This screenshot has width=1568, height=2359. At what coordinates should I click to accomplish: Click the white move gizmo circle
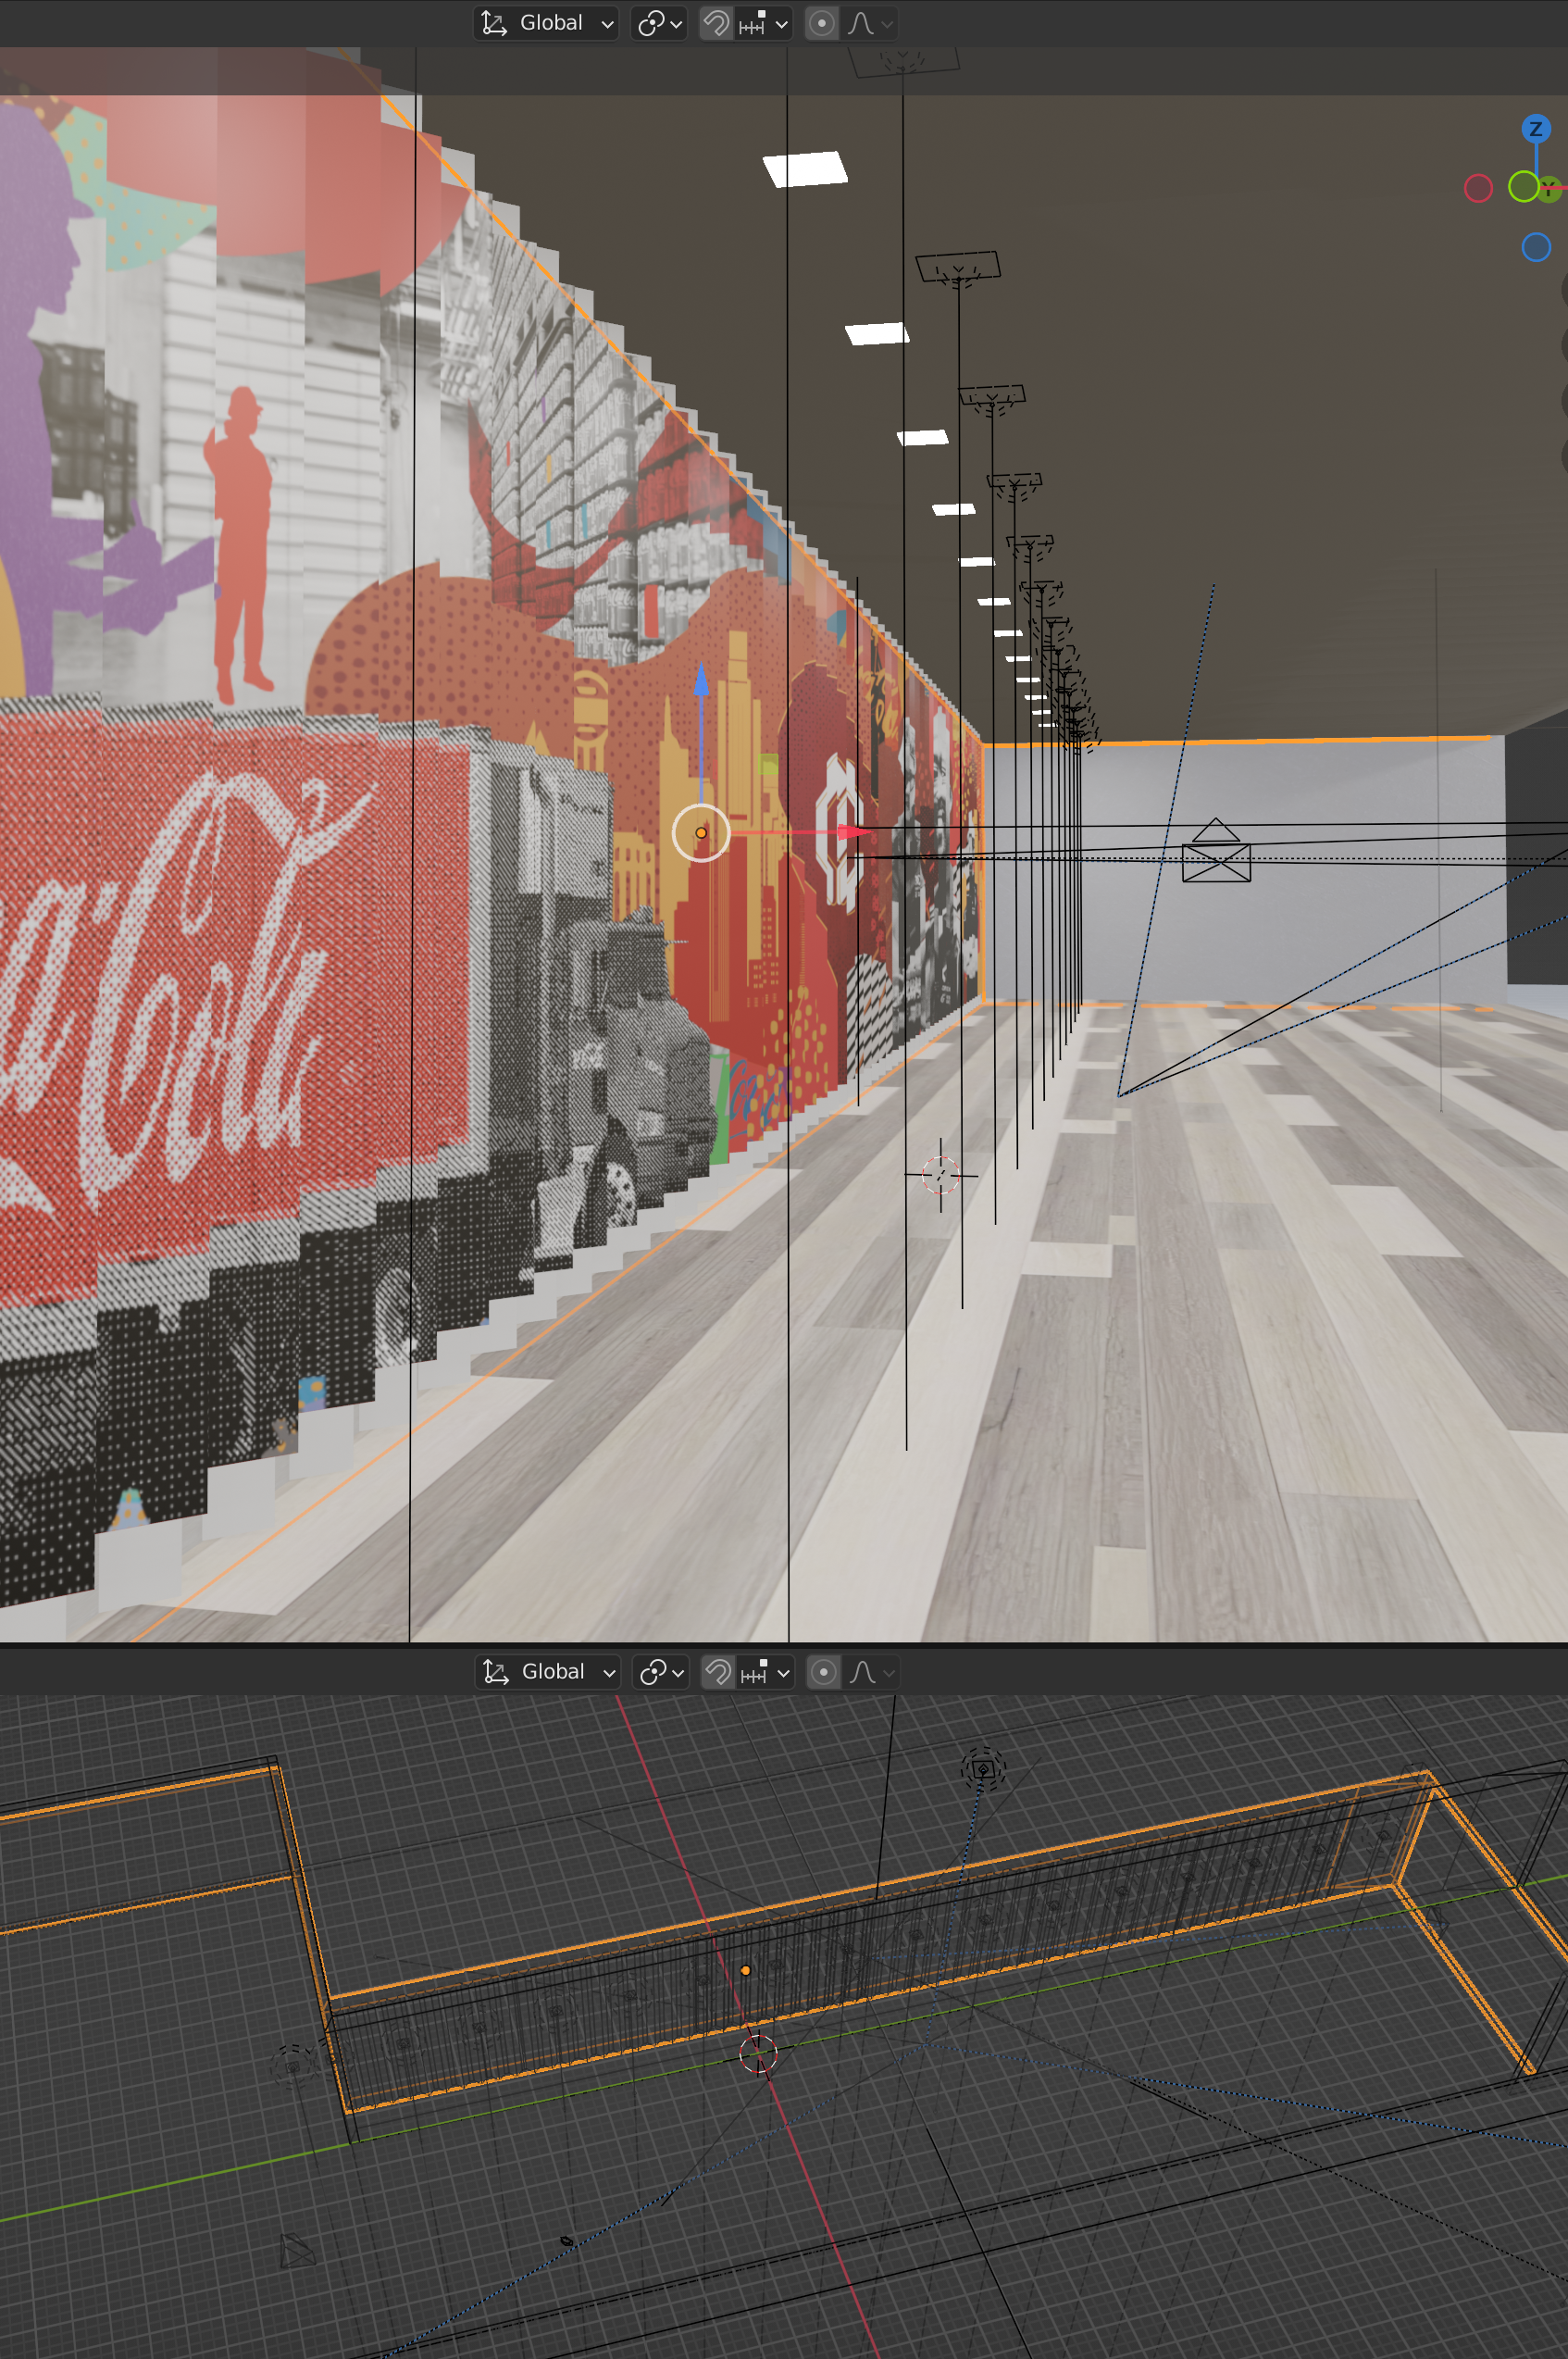click(701, 832)
